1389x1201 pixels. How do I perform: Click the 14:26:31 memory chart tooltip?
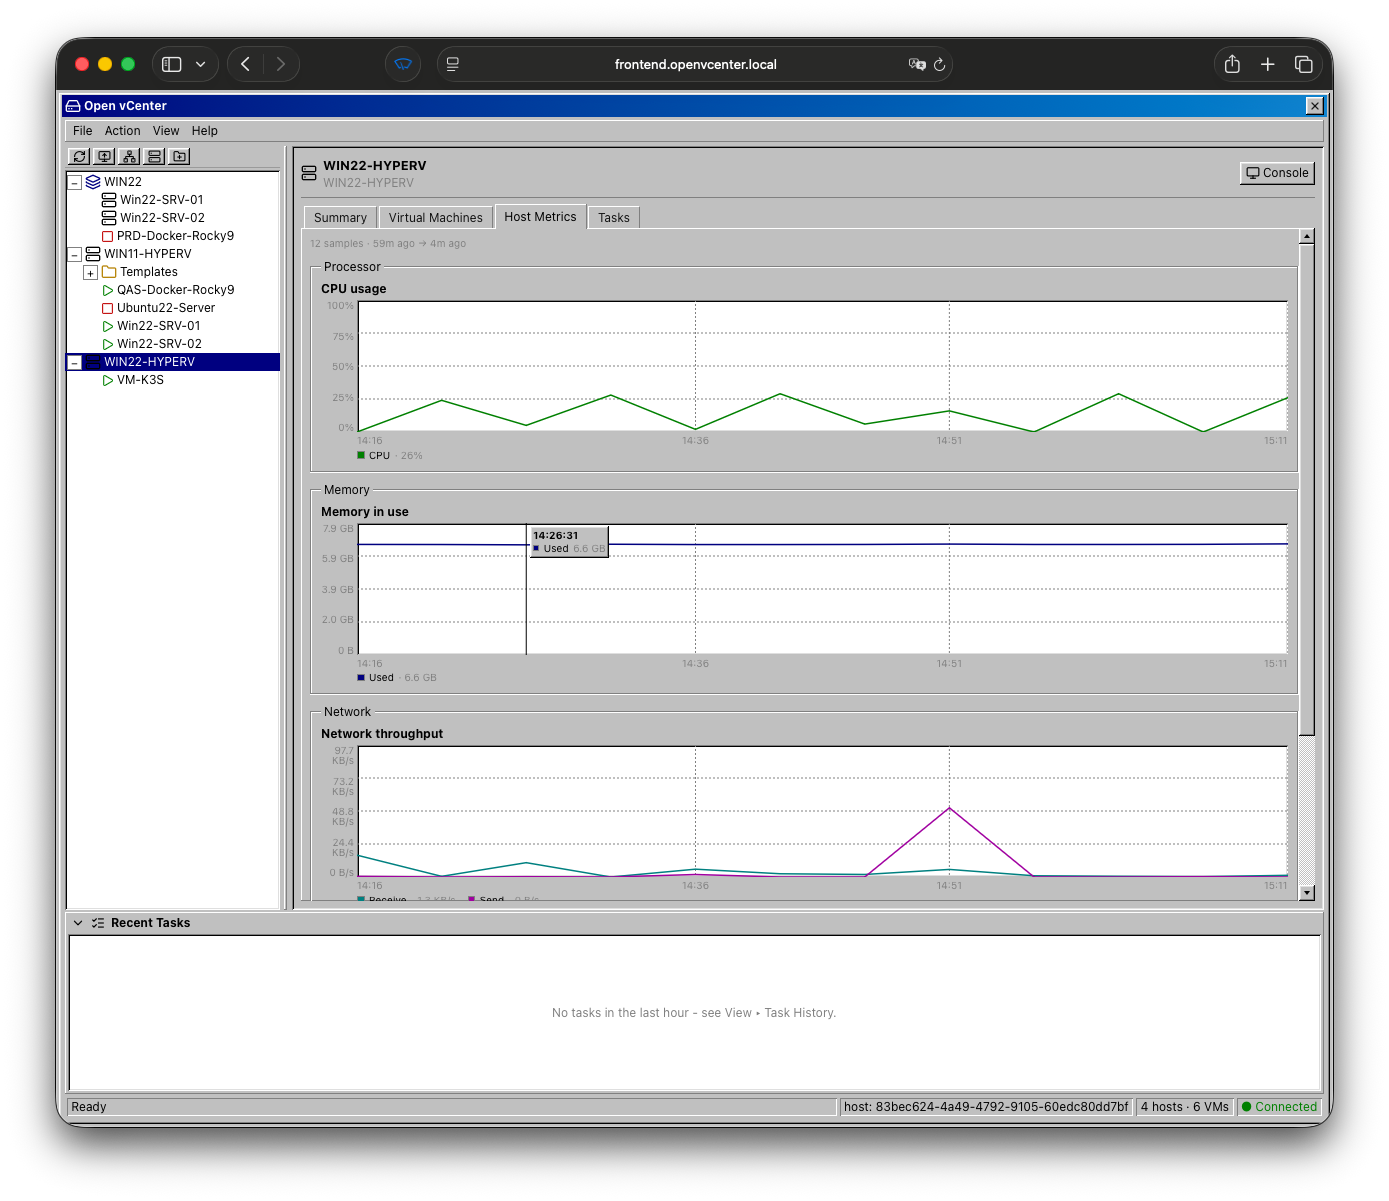569,542
